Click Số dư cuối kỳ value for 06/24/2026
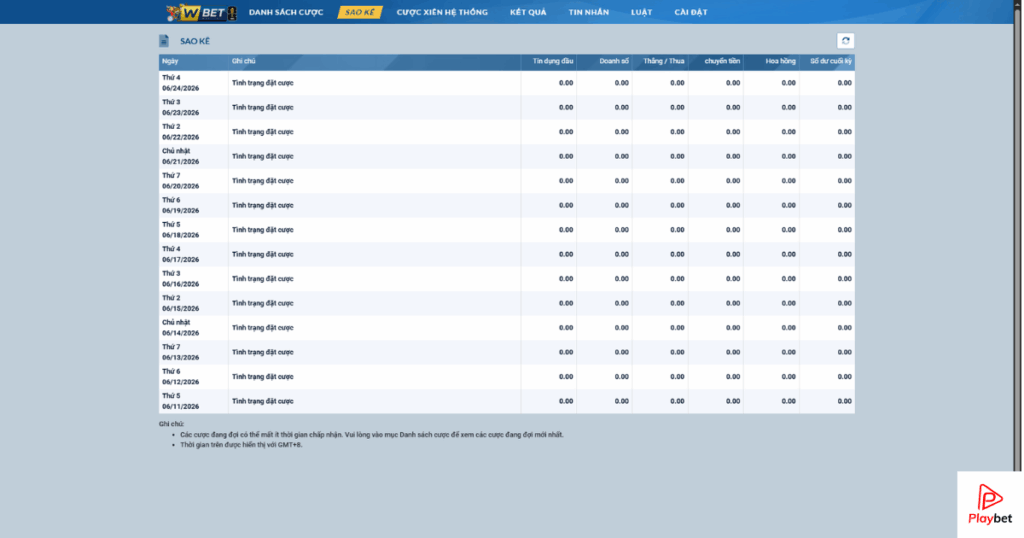Image resolution: width=1024 pixels, height=538 pixels. coord(844,83)
